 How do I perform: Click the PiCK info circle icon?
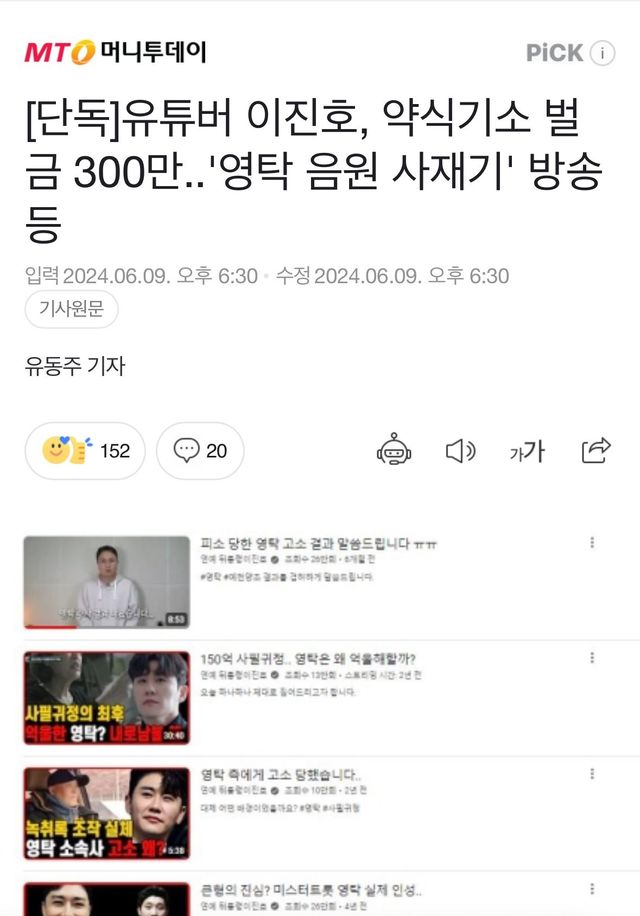pos(602,53)
